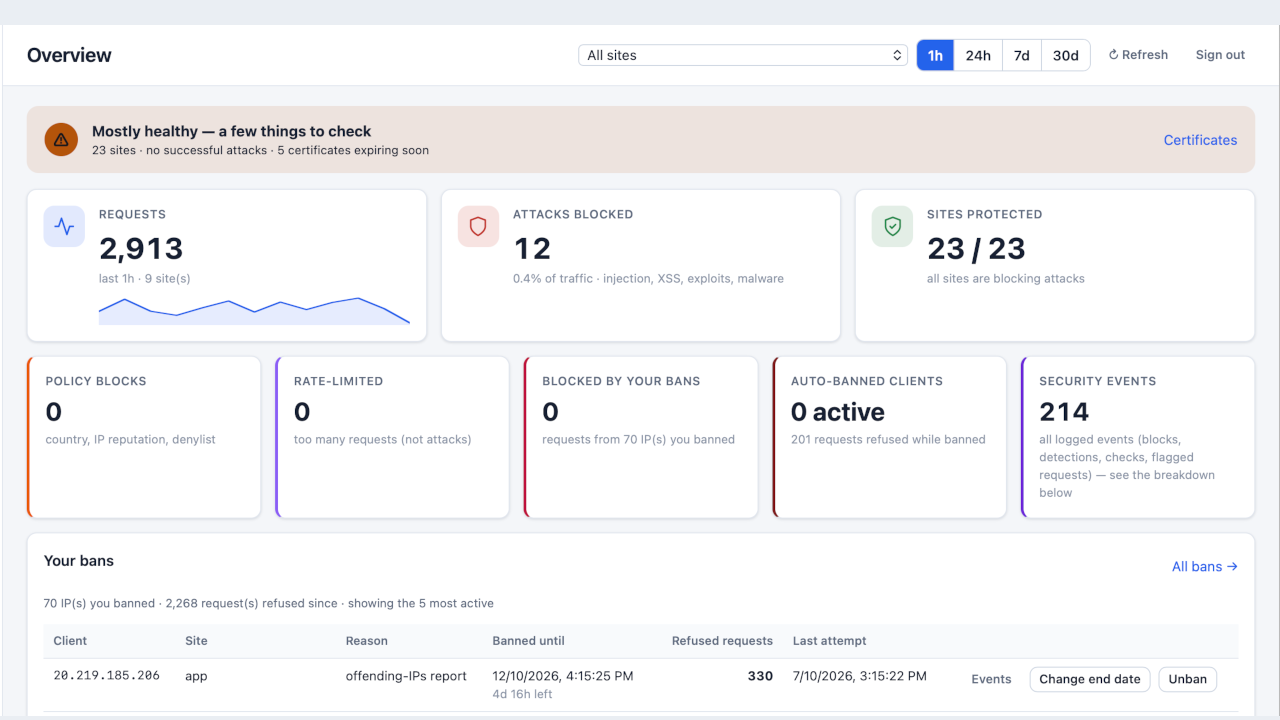Click the Site column header
Image resolution: width=1280 pixels, height=720 pixels.
click(x=196, y=640)
